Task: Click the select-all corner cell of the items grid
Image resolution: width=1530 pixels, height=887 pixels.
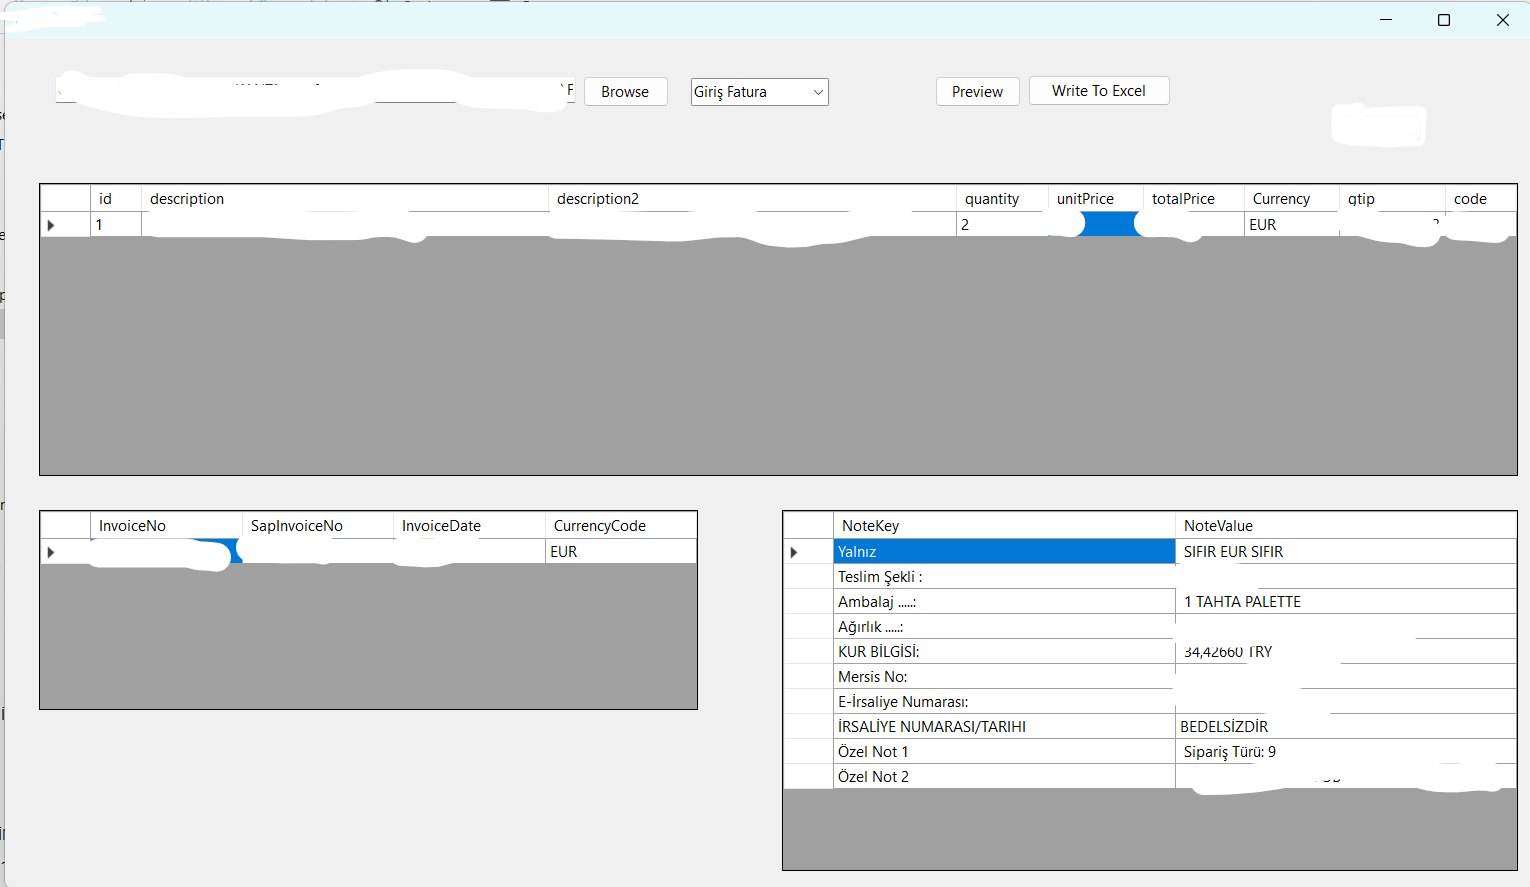Action: click(64, 198)
